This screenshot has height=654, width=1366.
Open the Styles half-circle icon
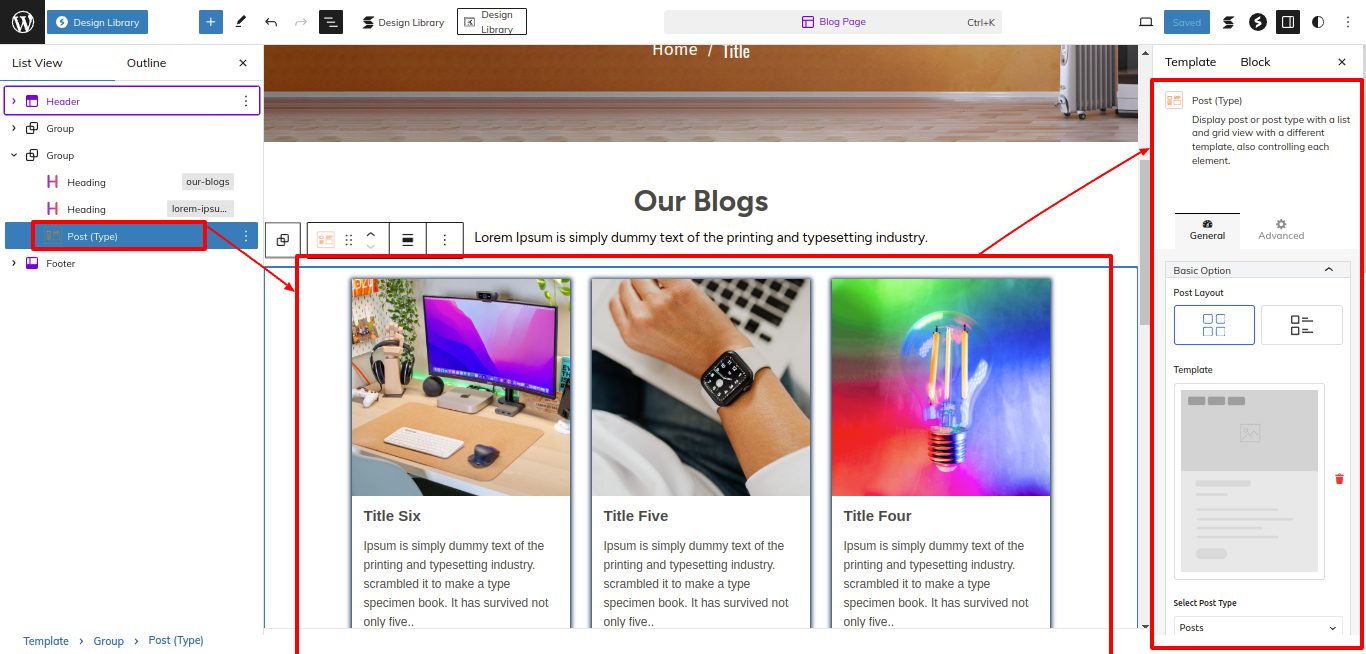coord(1318,22)
